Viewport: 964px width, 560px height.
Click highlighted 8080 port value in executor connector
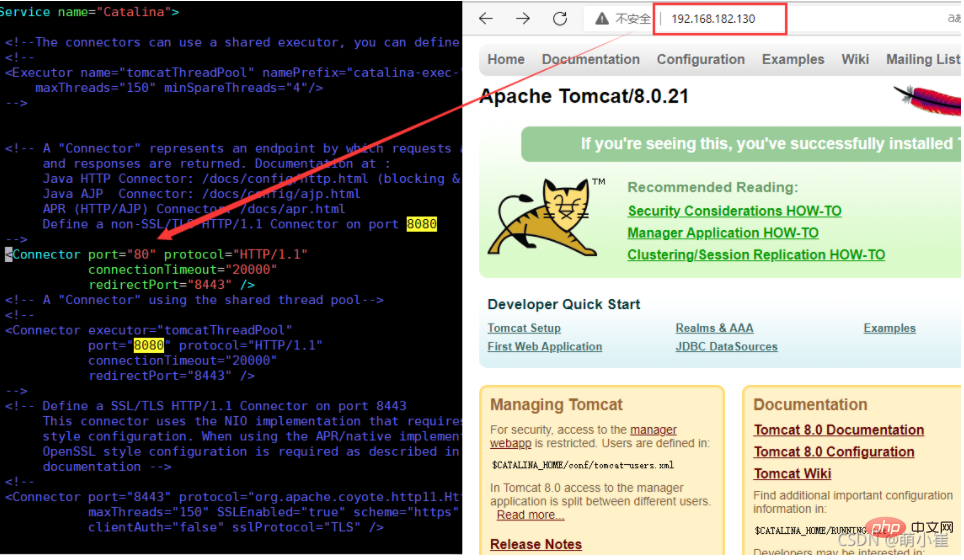click(149, 345)
